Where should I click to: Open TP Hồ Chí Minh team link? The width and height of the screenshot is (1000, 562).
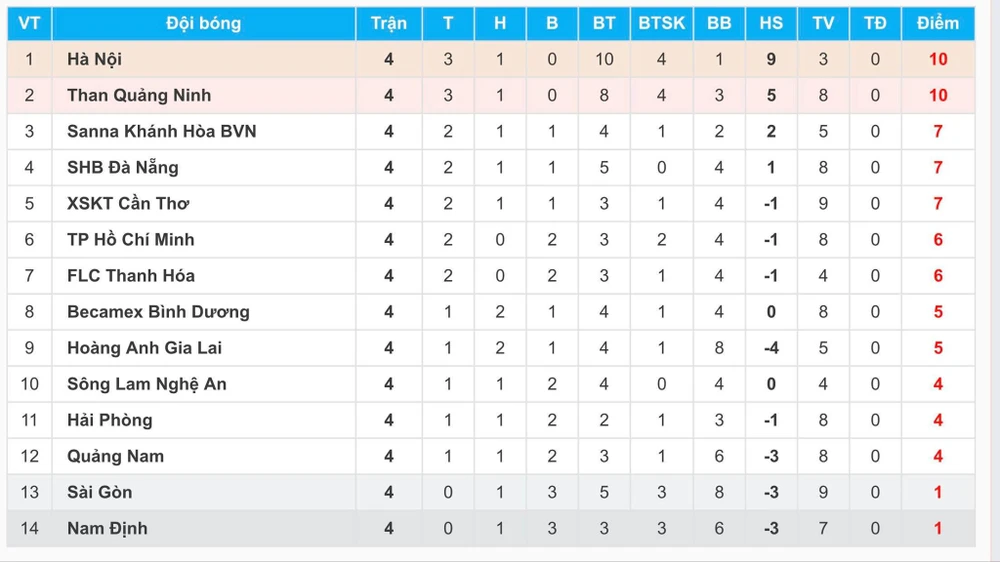[130, 239]
